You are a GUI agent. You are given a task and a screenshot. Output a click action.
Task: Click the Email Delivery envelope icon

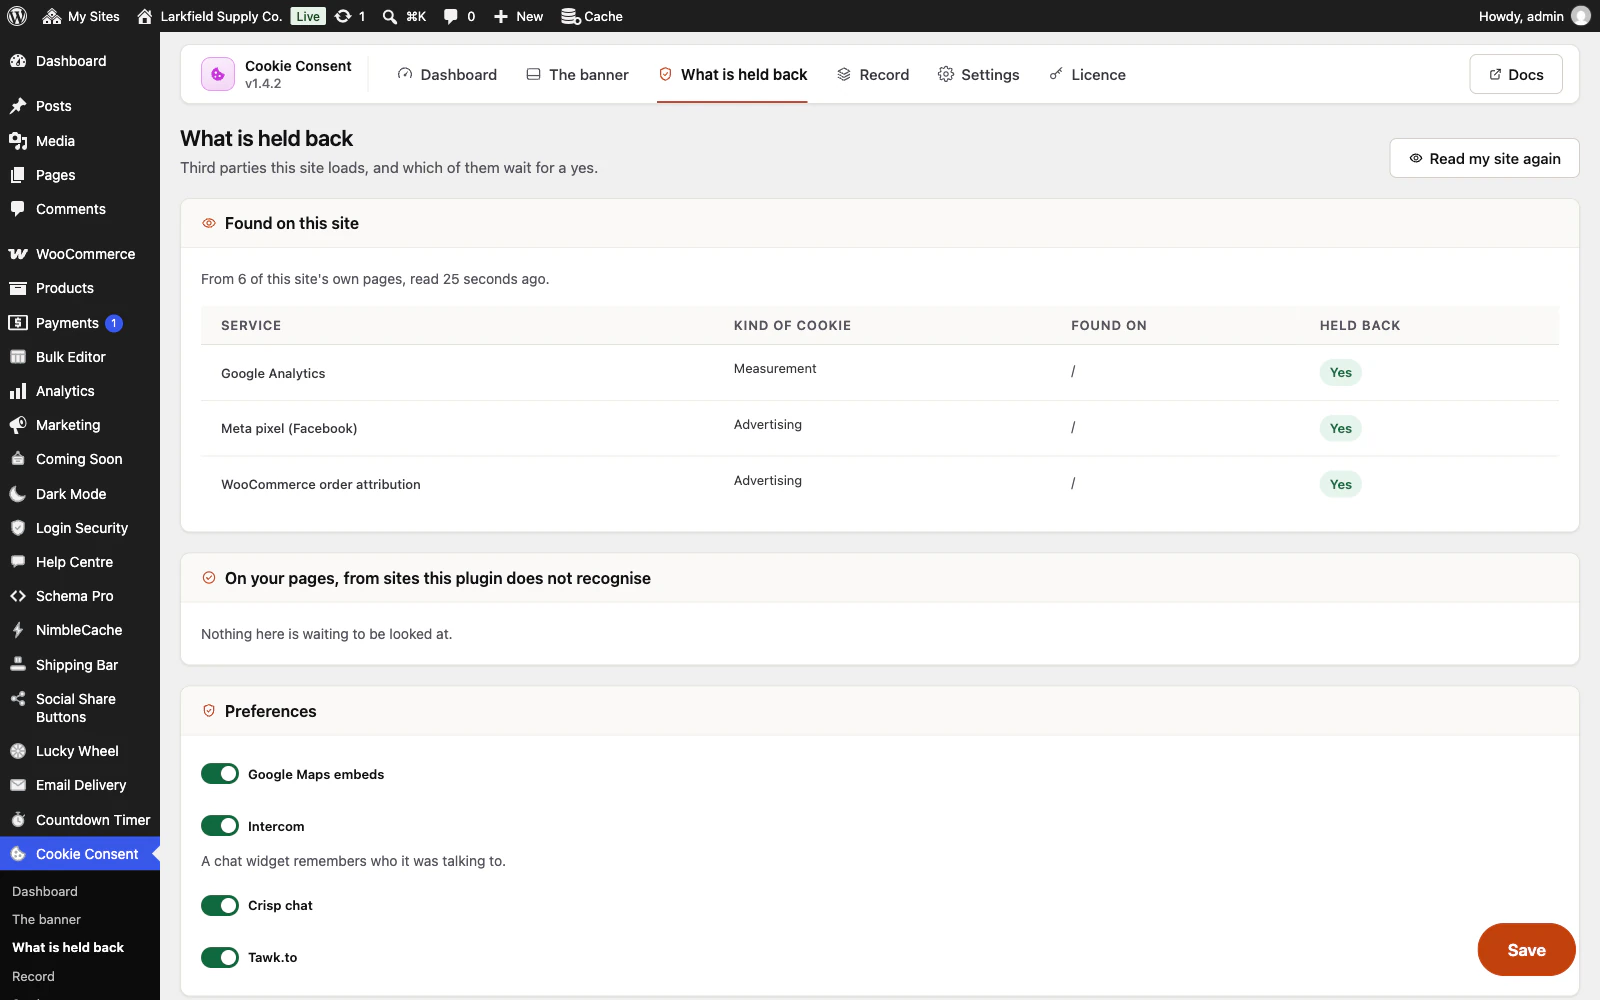18,785
